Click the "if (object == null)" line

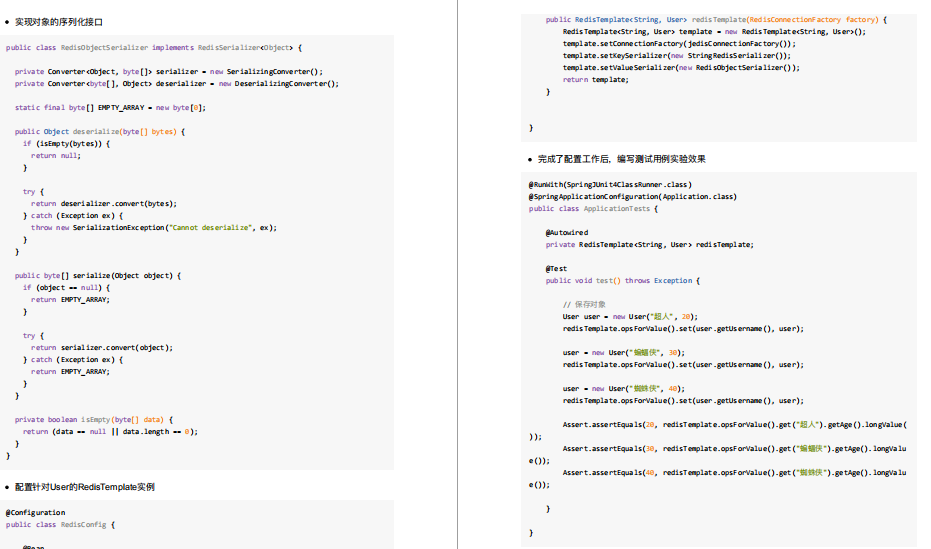66,287
